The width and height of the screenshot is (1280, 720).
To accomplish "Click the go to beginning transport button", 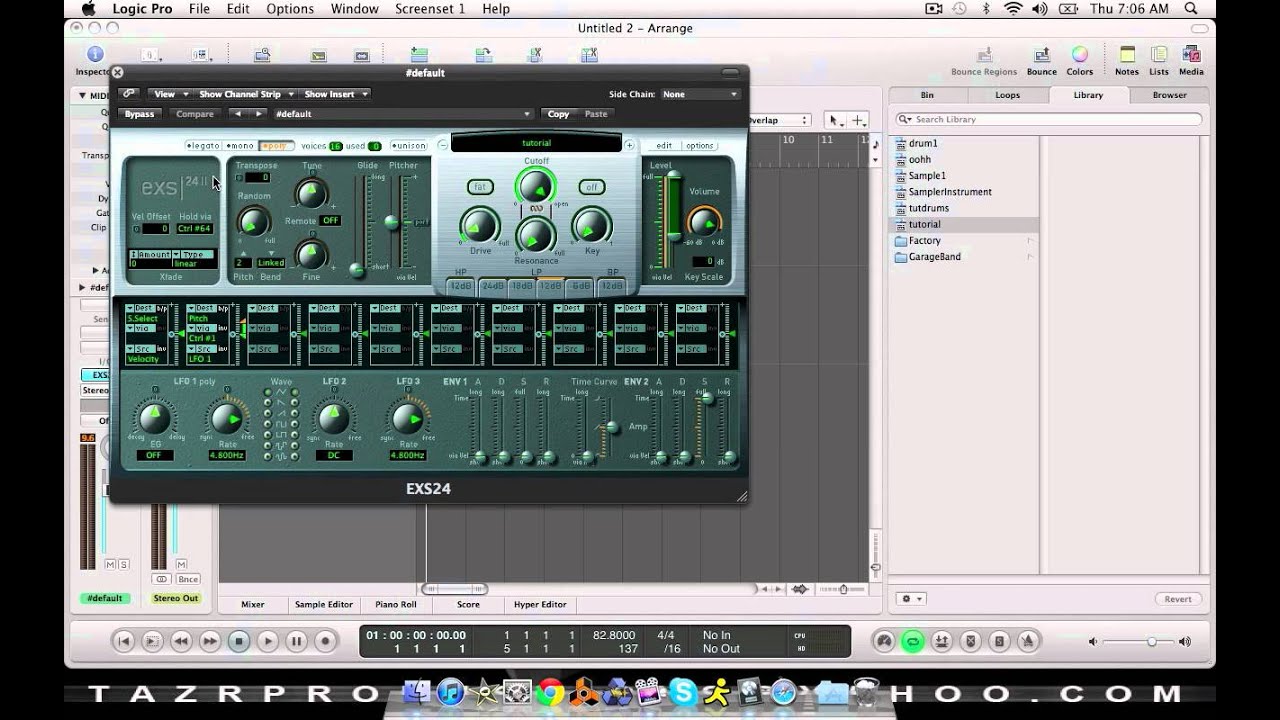I will (x=123, y=642).
